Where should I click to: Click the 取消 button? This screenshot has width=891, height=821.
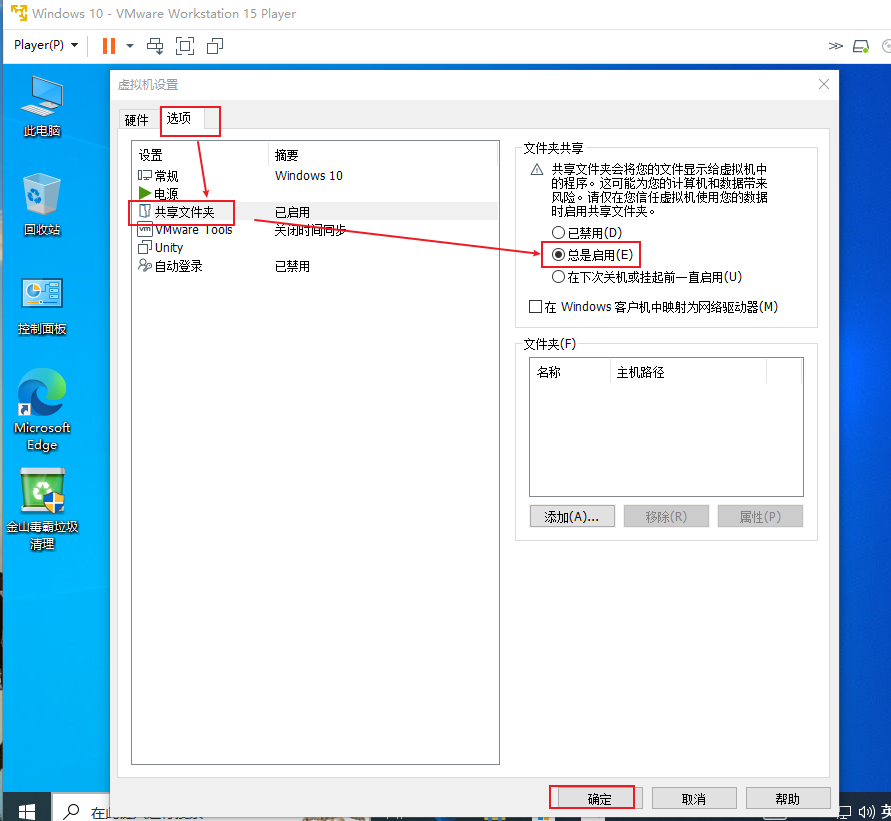[694, 799]
